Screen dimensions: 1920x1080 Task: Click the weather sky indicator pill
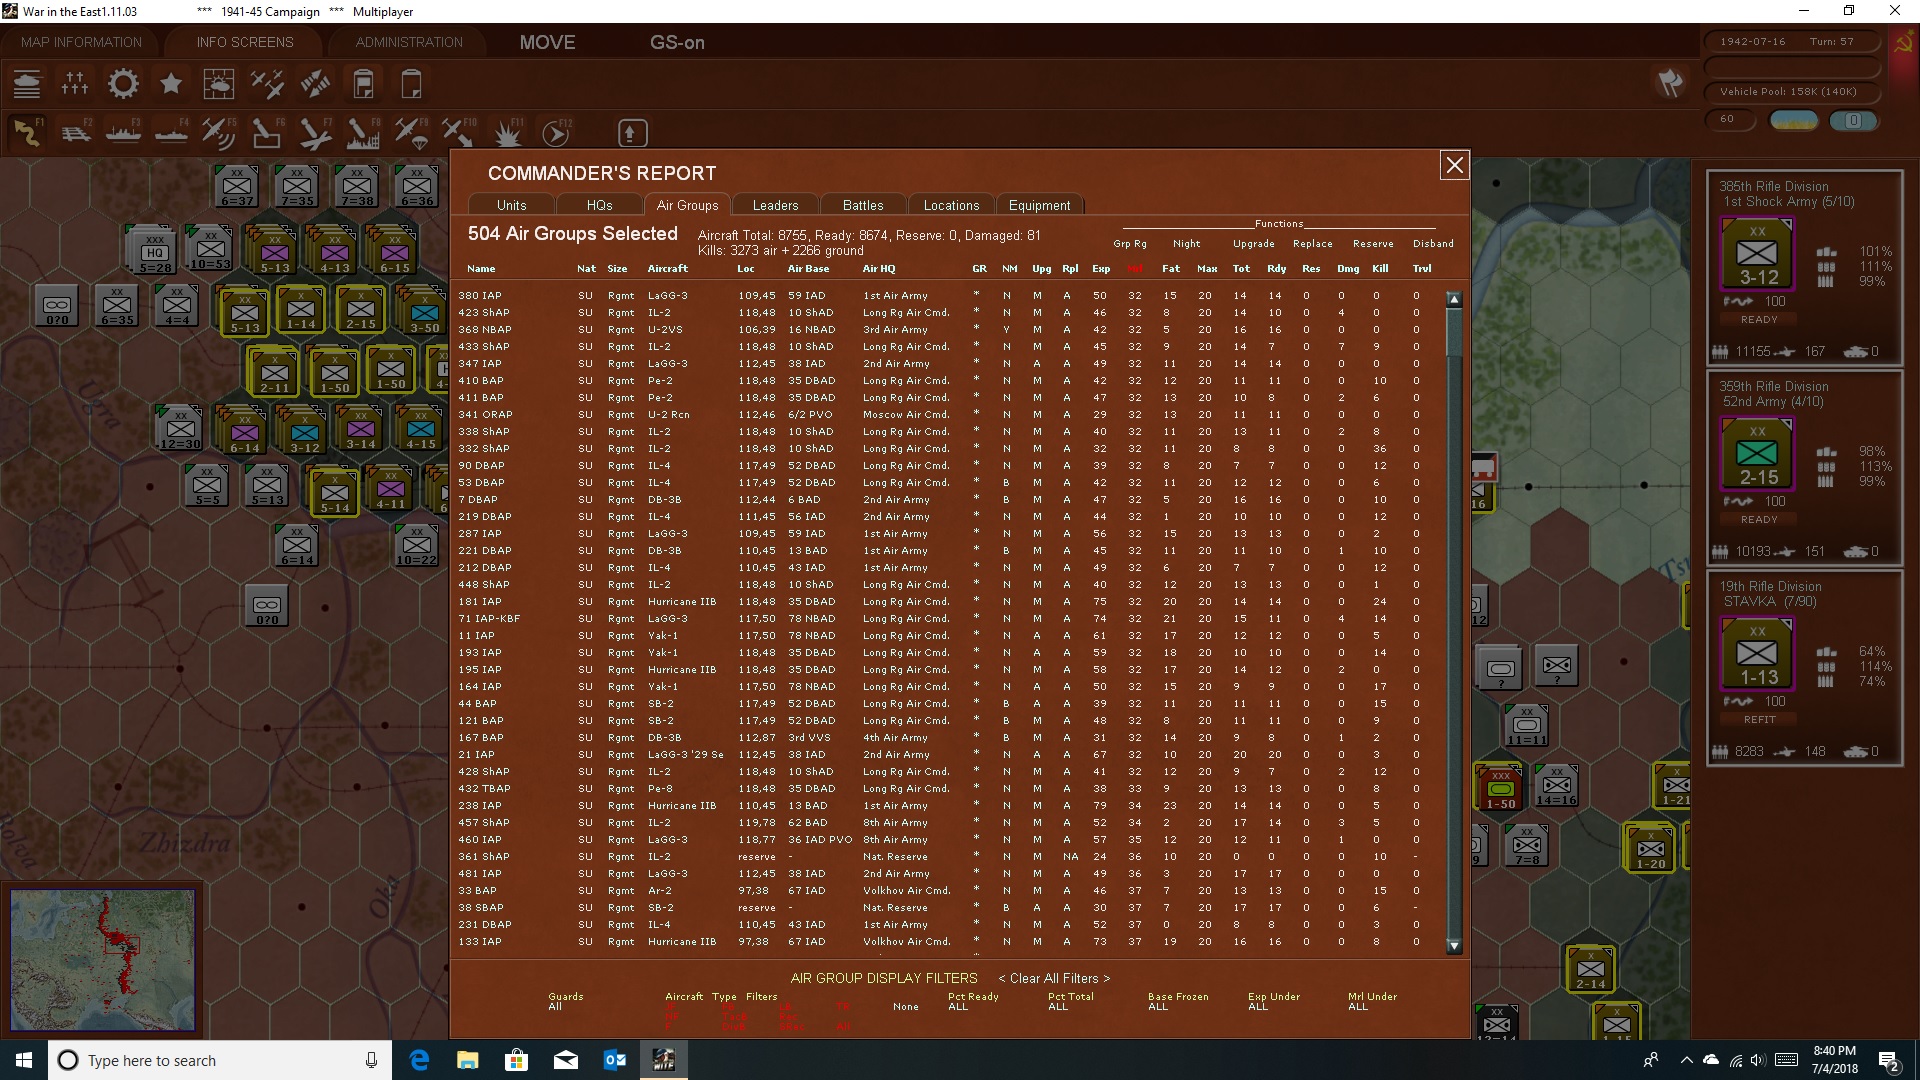(1794, 120)
